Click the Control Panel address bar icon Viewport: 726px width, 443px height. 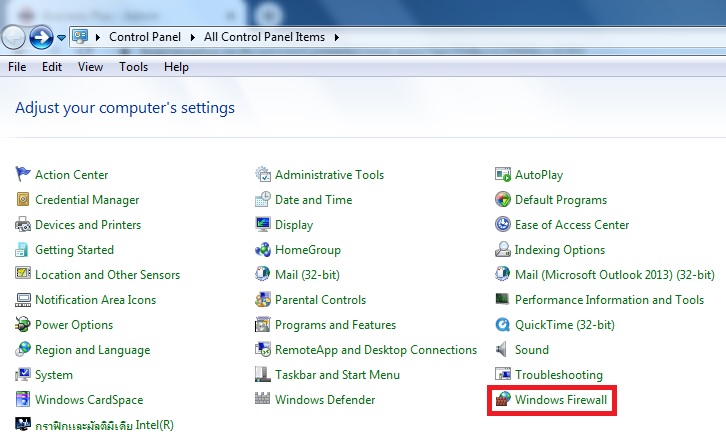[80, 37]
